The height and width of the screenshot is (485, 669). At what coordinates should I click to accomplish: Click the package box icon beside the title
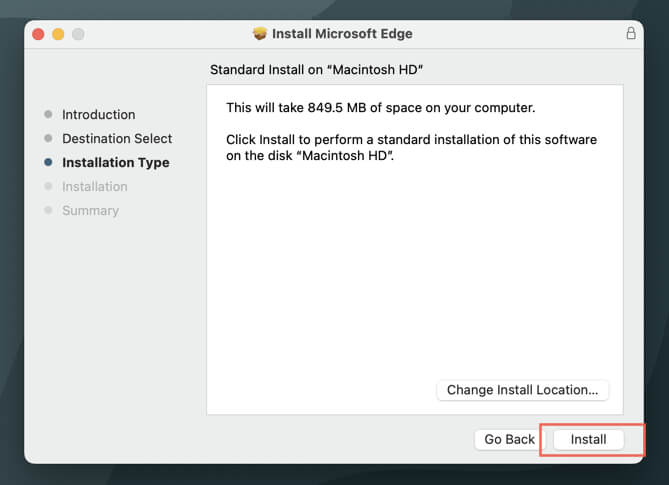tap(260, 33)
